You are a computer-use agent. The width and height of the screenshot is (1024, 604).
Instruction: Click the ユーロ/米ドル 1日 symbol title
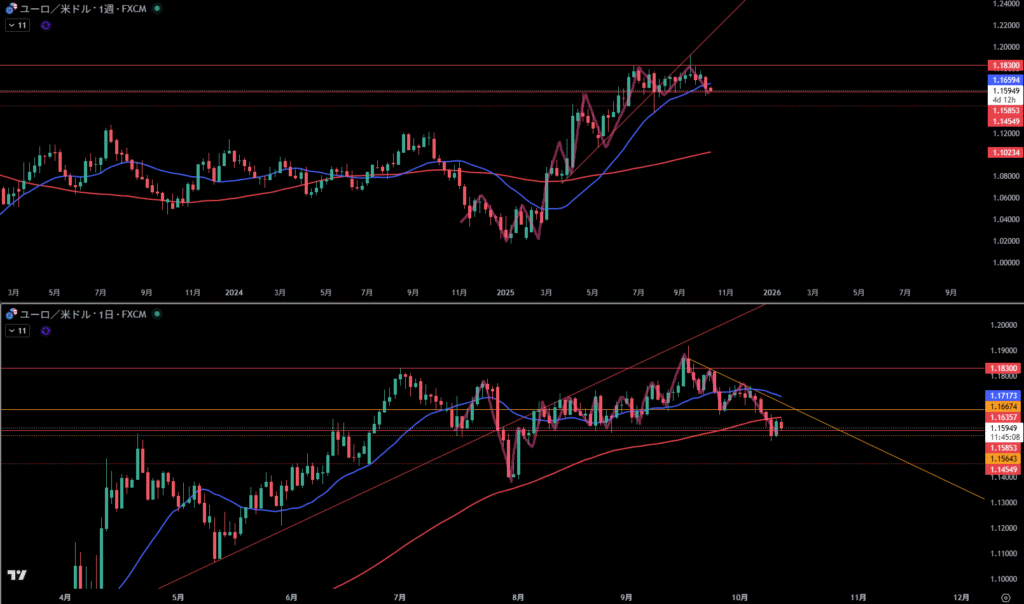[x=82, y=314]
